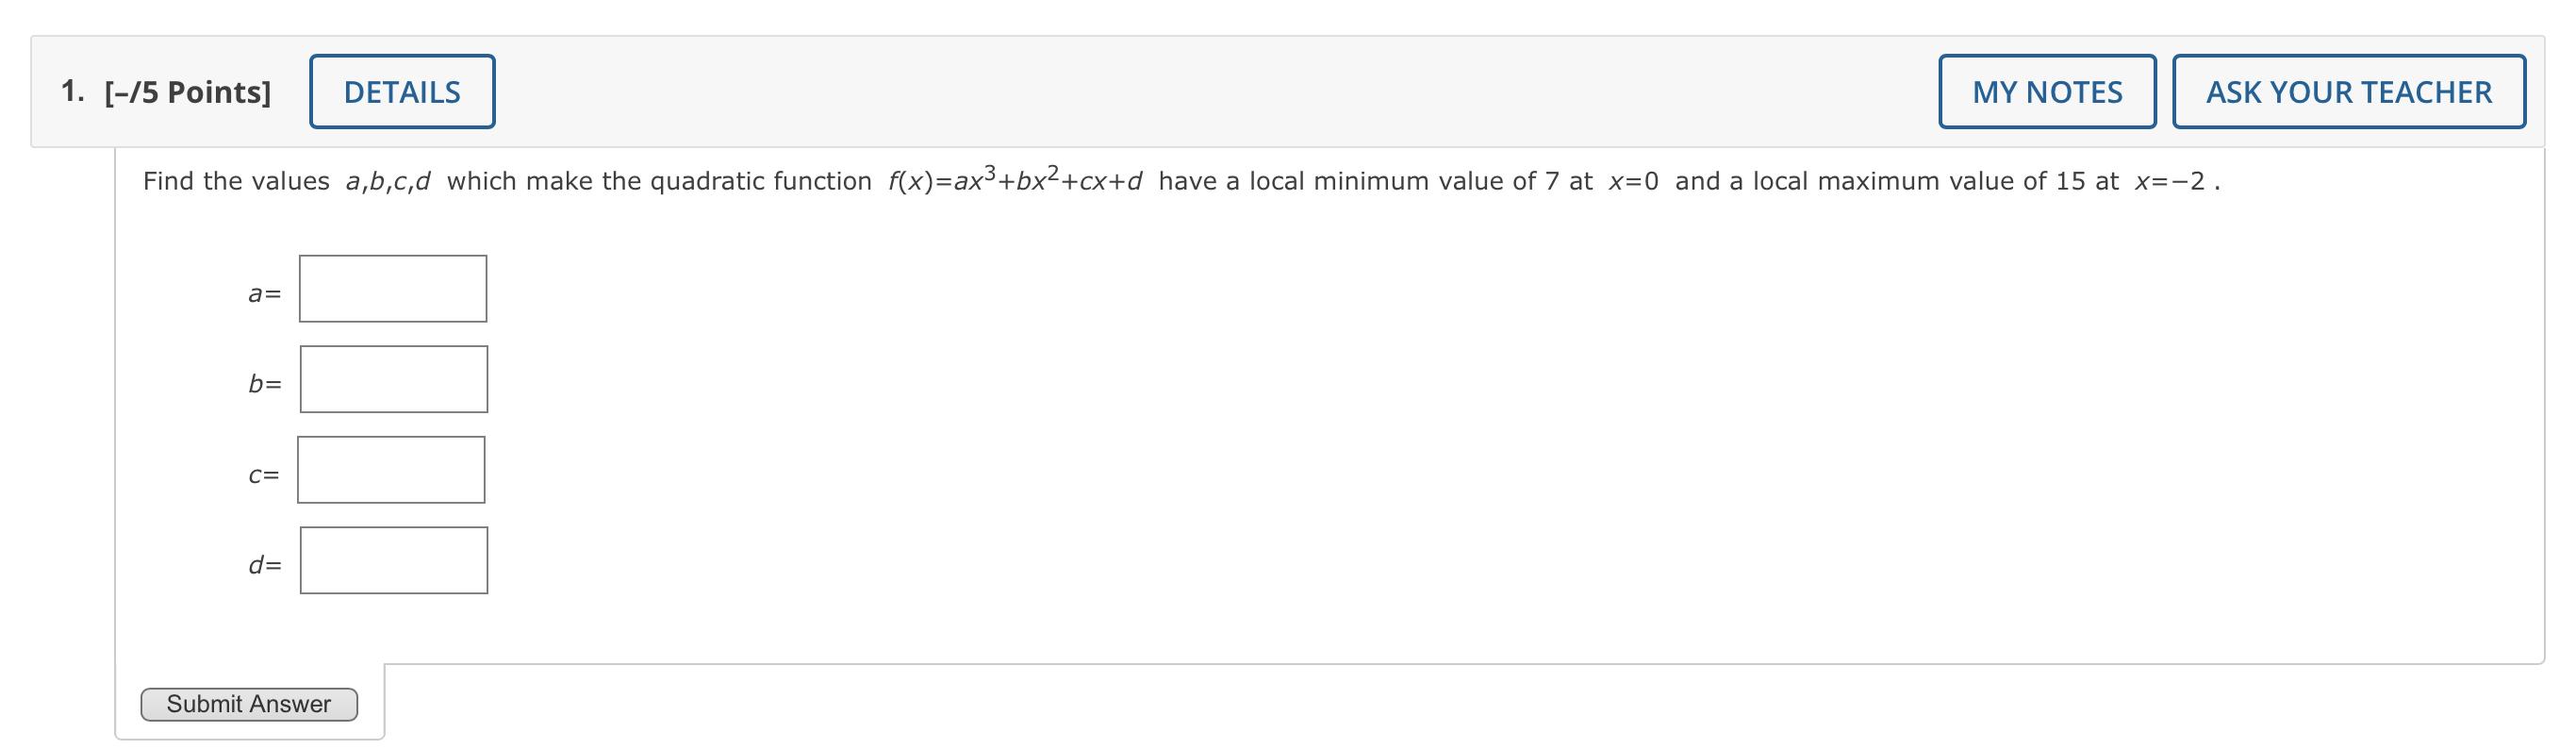Click the c= label

pos(263,473)
